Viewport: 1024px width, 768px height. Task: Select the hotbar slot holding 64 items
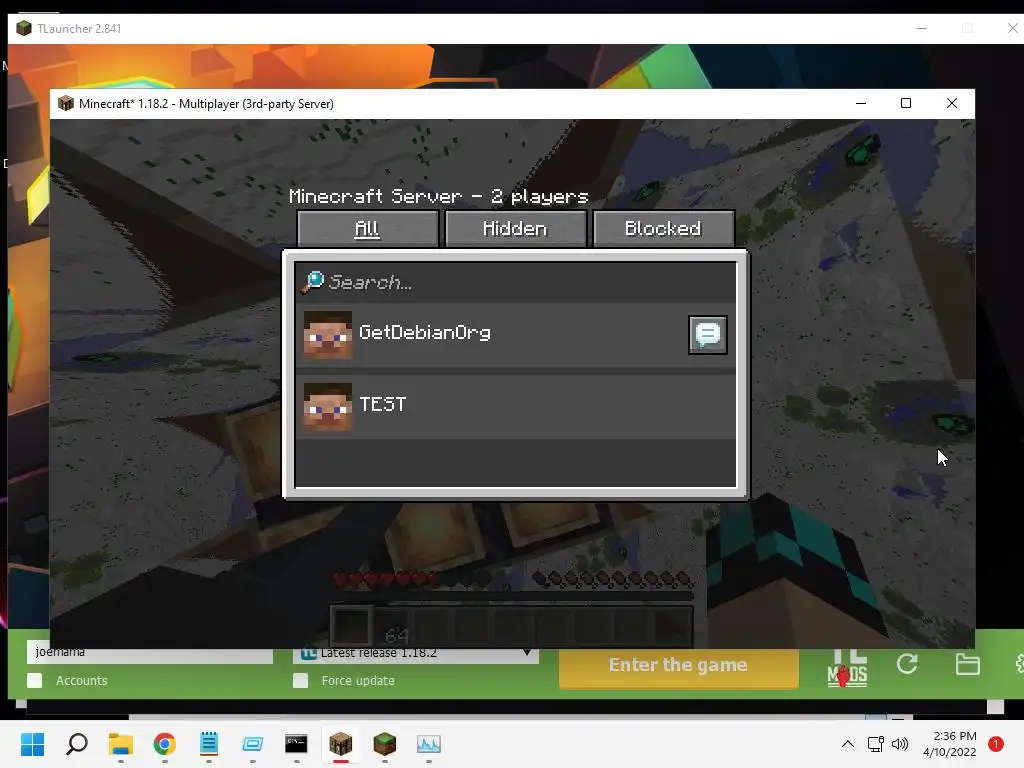click(x=392, y=626)
